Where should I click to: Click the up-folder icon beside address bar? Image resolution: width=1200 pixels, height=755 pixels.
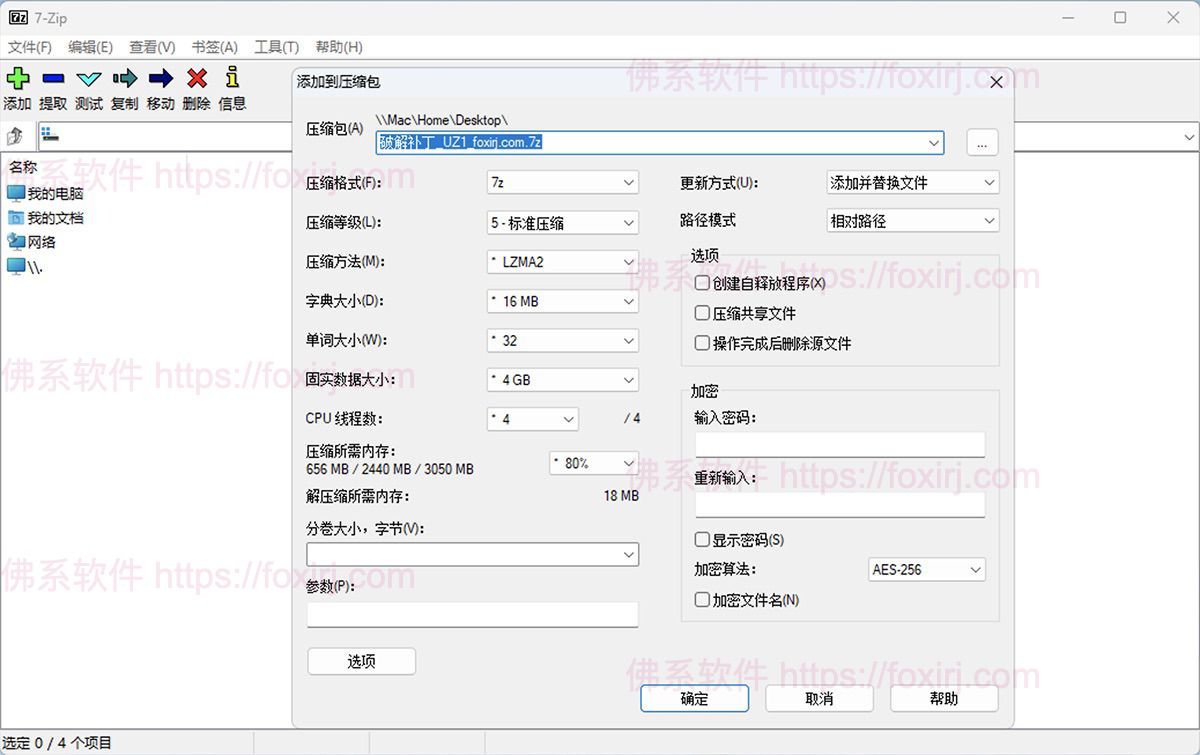16,136
